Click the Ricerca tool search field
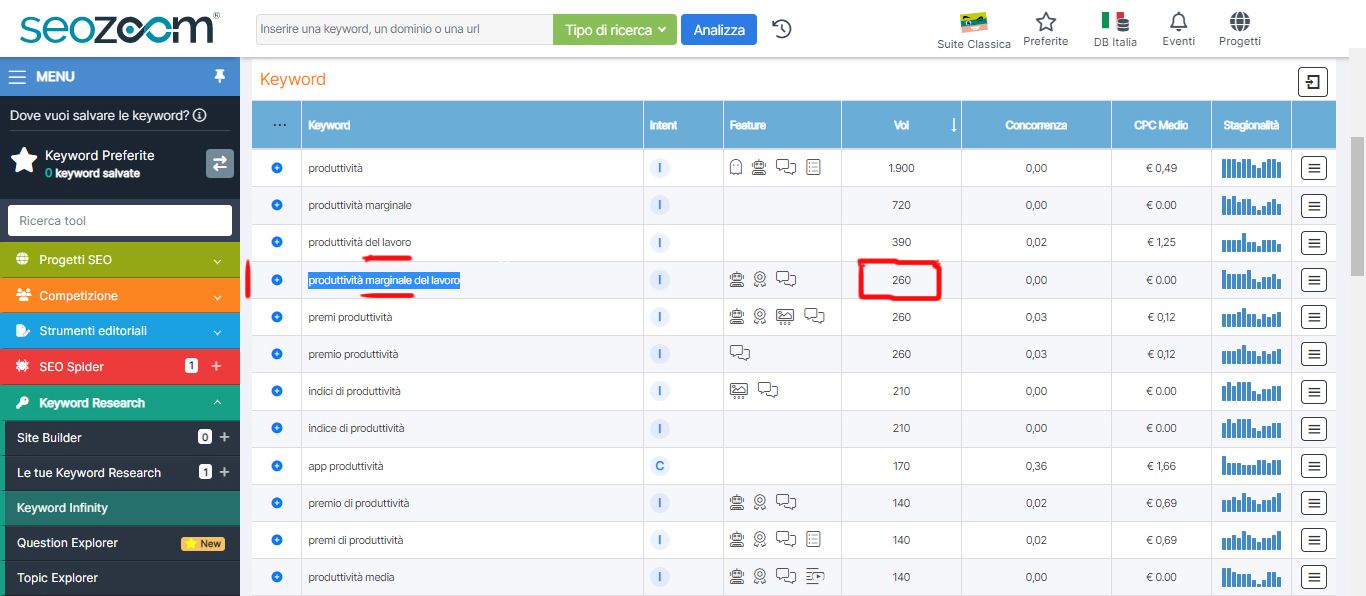1366x596 pixels. point(119,220)
